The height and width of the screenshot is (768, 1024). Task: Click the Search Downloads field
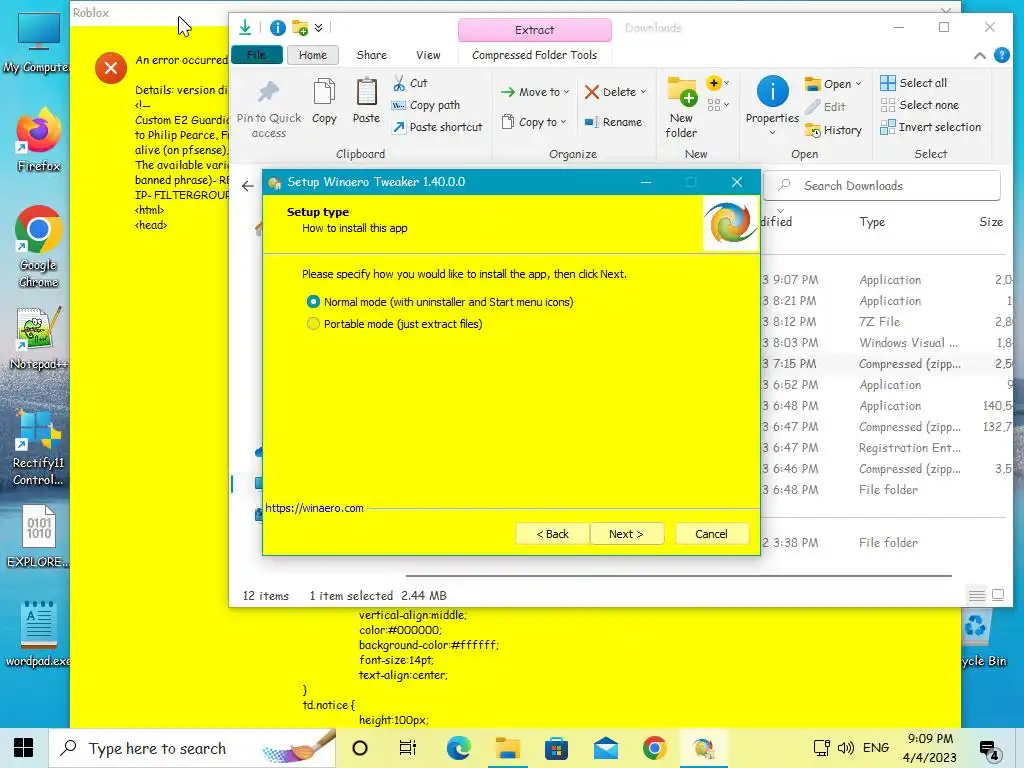click(x=882, y=185)
